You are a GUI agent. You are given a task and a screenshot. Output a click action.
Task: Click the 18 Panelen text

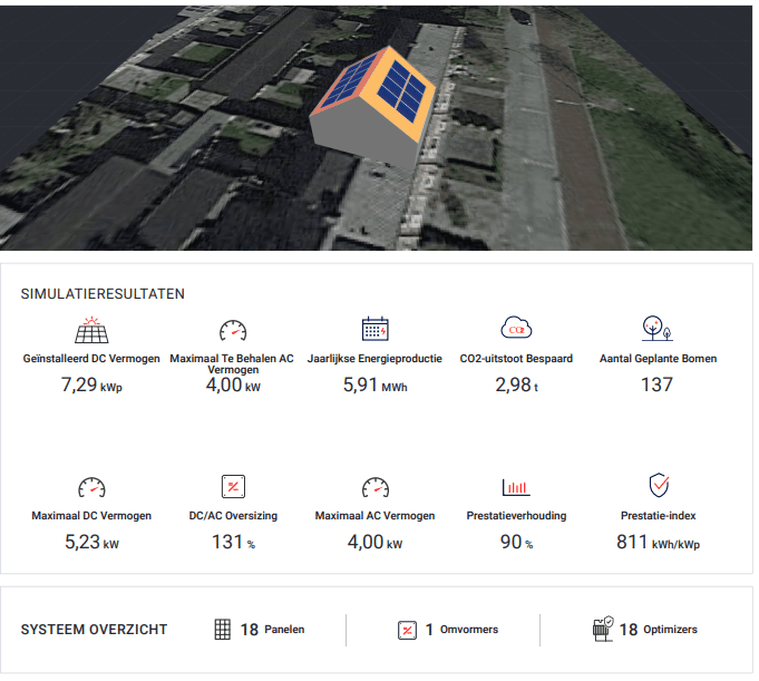point(273,630)
